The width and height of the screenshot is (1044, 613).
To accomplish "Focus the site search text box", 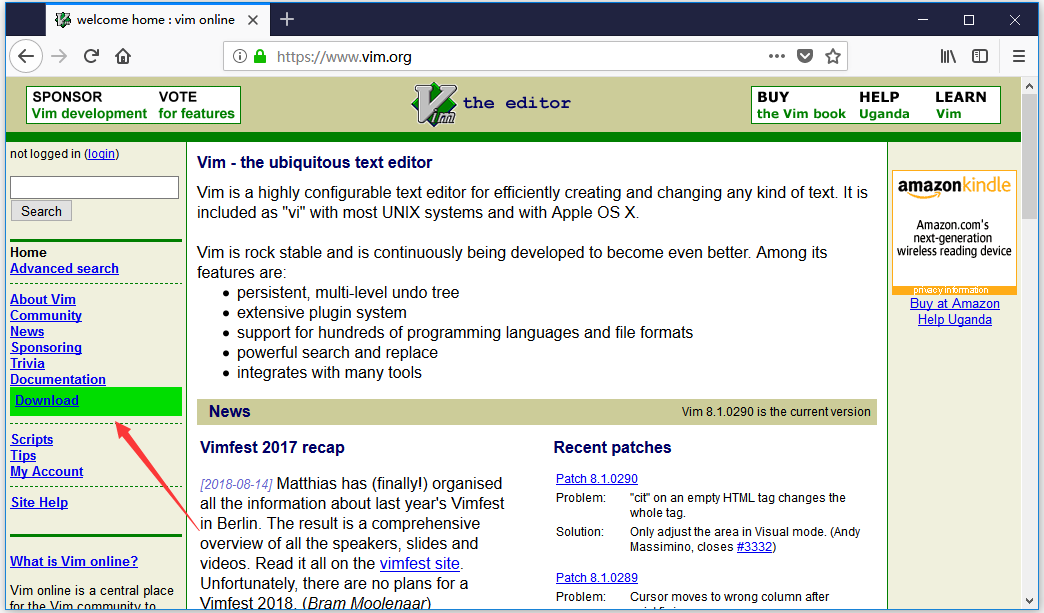I will 95,188.
